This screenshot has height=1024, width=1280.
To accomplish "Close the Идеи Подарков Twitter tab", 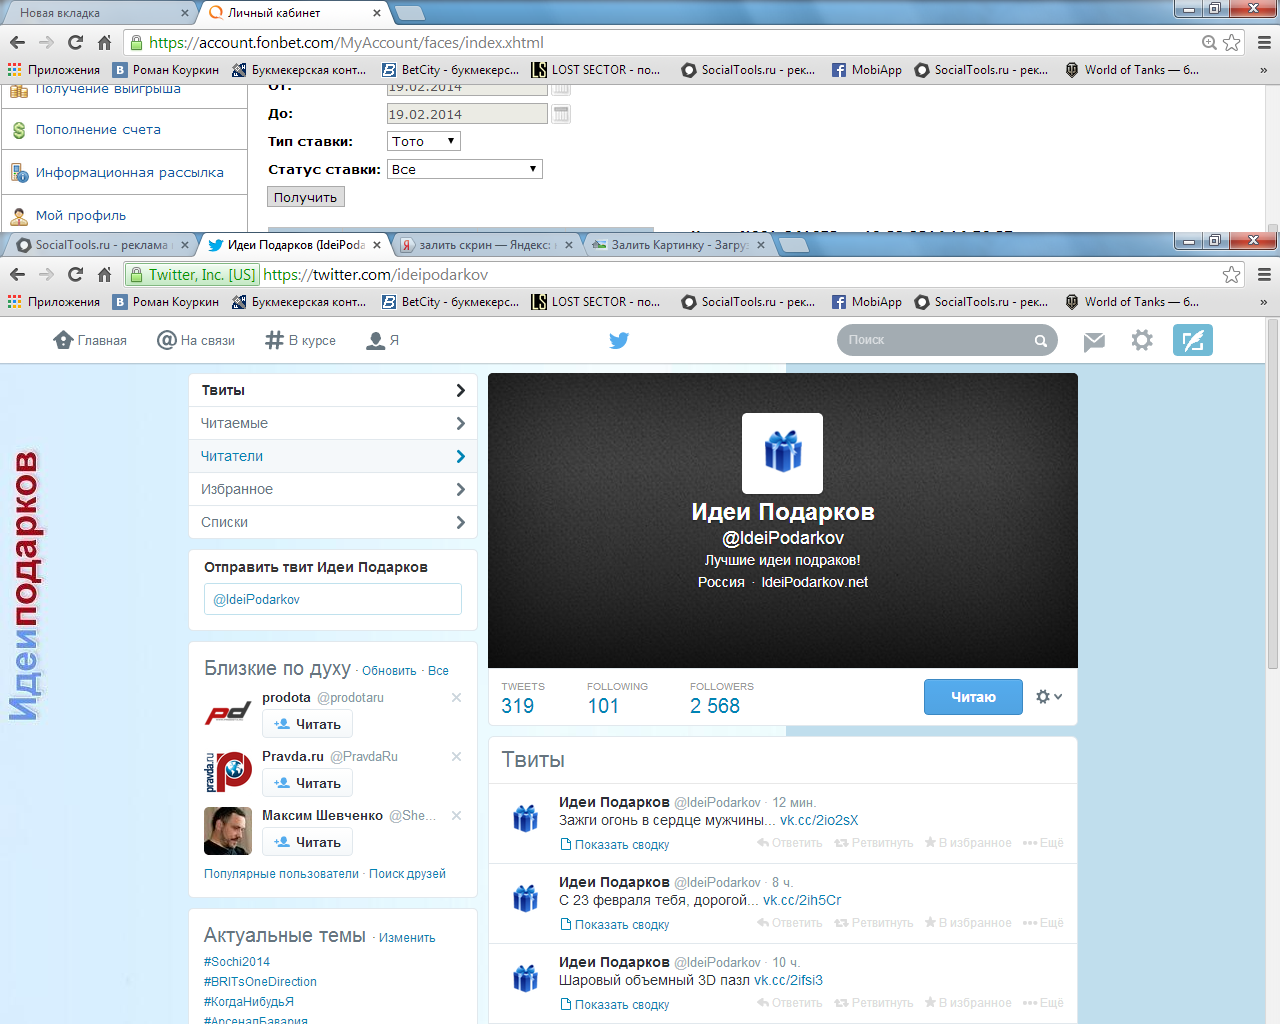I will 377,244.
